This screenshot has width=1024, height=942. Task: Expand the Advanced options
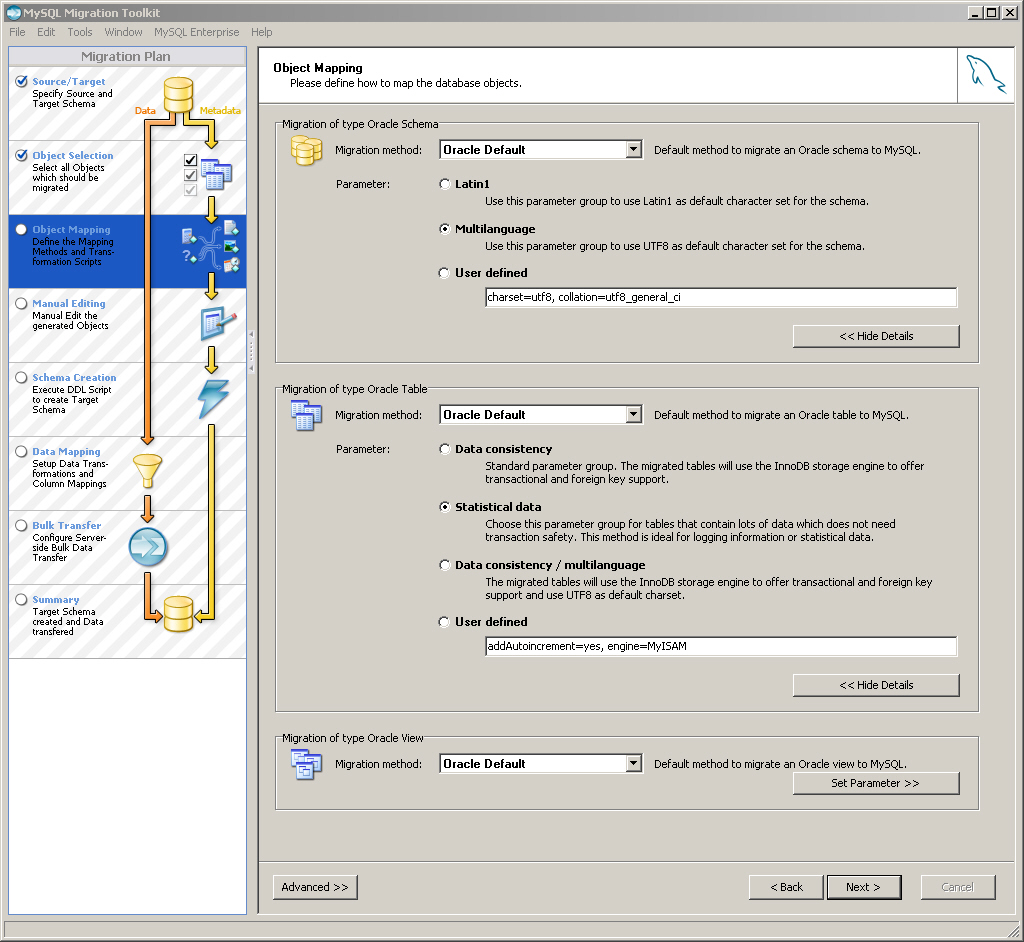tap(315, 887)
